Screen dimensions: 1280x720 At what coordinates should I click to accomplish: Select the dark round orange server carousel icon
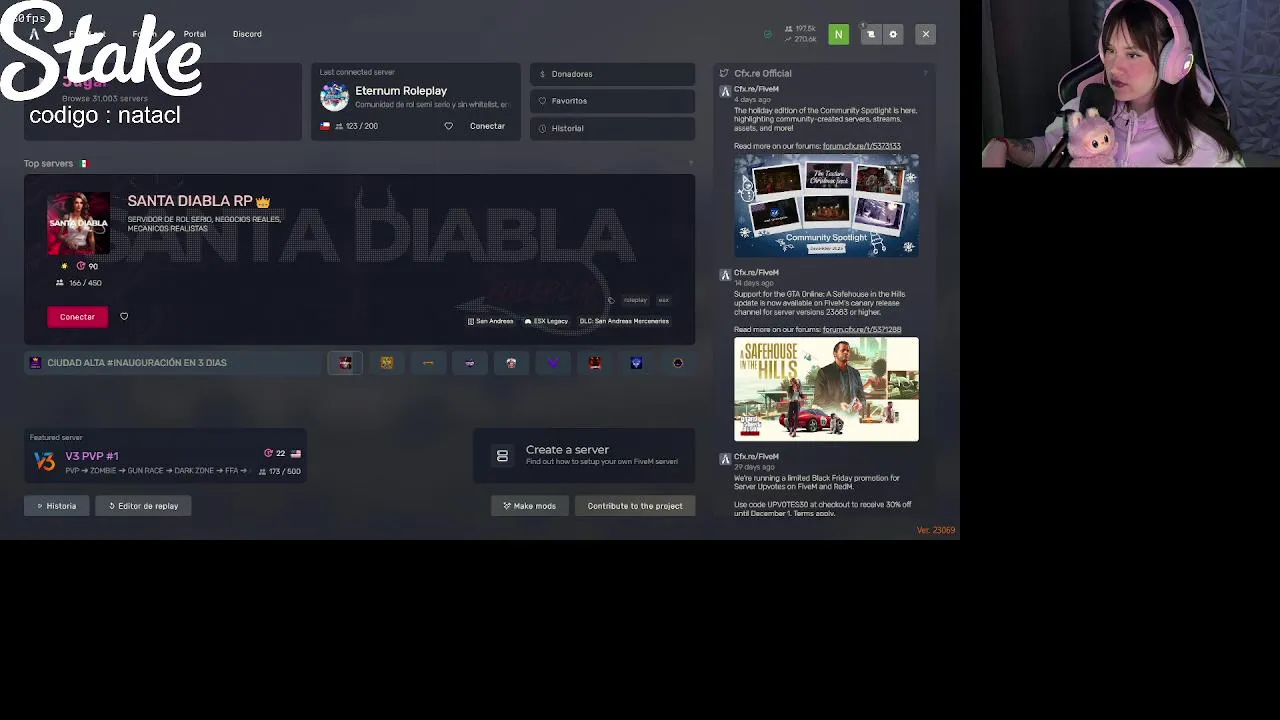678,363
